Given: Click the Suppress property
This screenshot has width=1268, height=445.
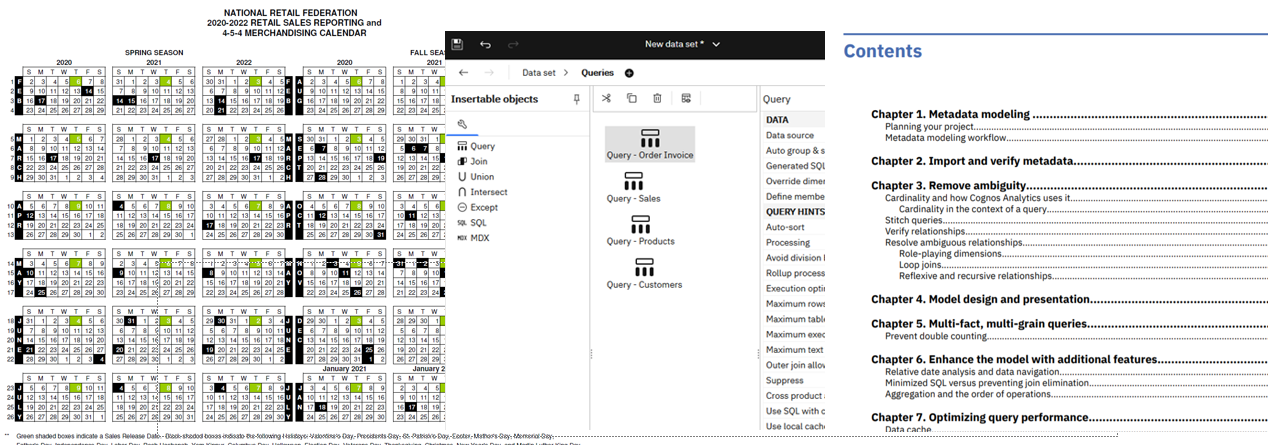Looking at the screenshot, I should click(784, 381).
